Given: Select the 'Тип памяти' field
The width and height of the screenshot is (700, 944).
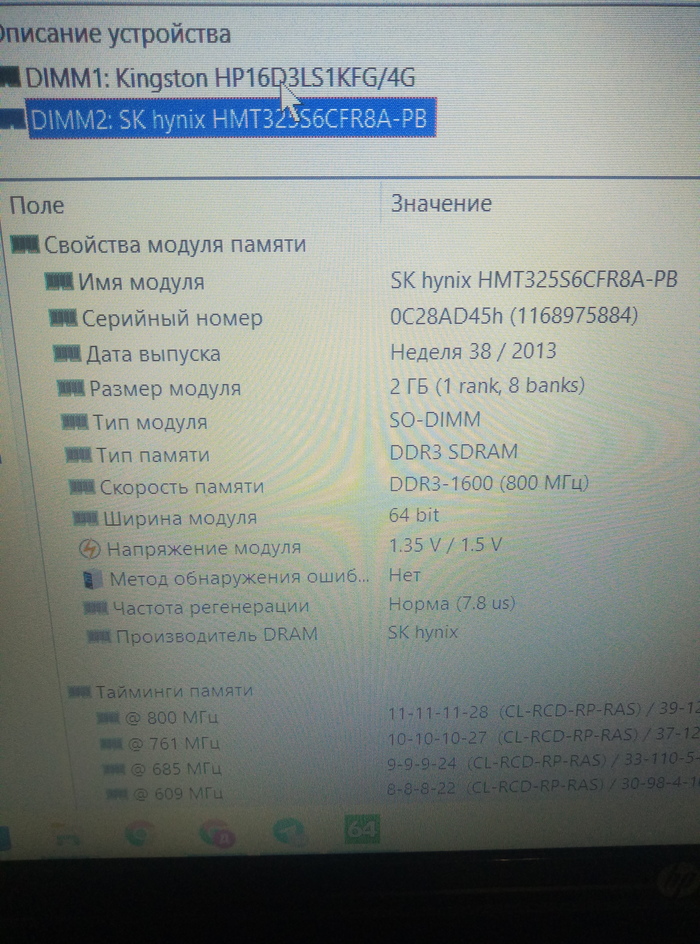Looking at the screenshot, I should (x=153, y=455).
